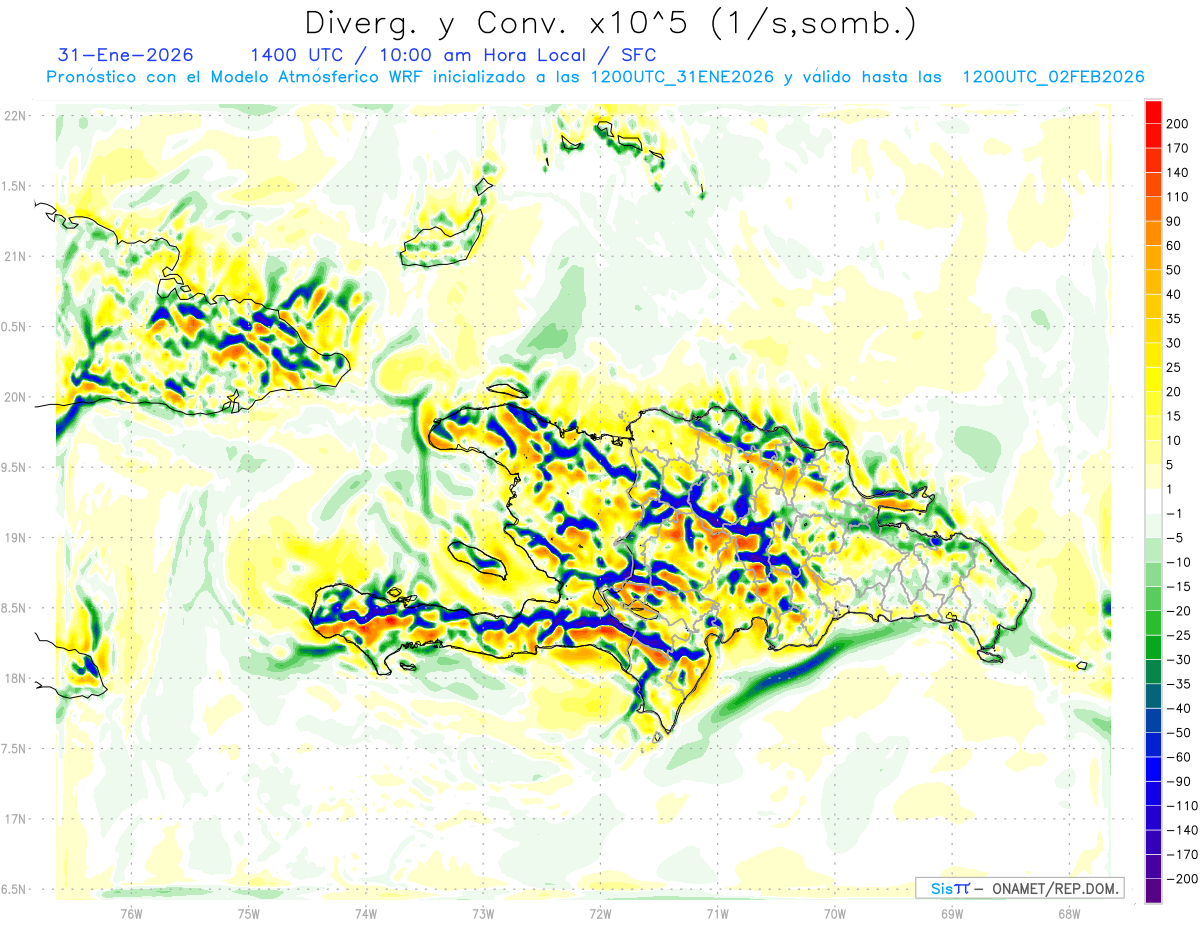1200x927 pixels.
Task: Click the white colorbar swatch between 1 and -1
Action: click(1153, 501)
